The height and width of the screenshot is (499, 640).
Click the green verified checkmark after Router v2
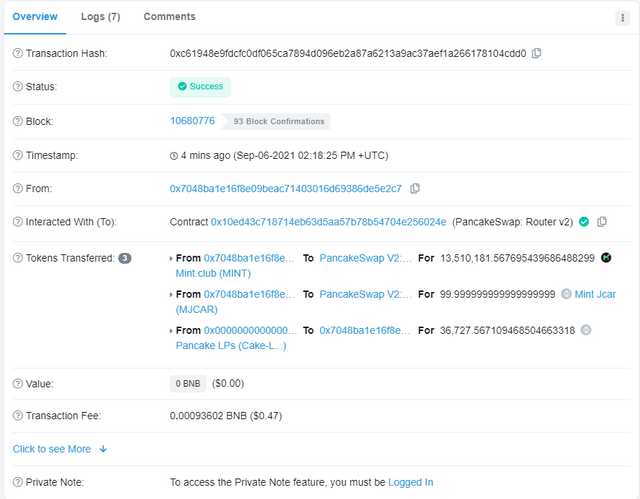584,222
